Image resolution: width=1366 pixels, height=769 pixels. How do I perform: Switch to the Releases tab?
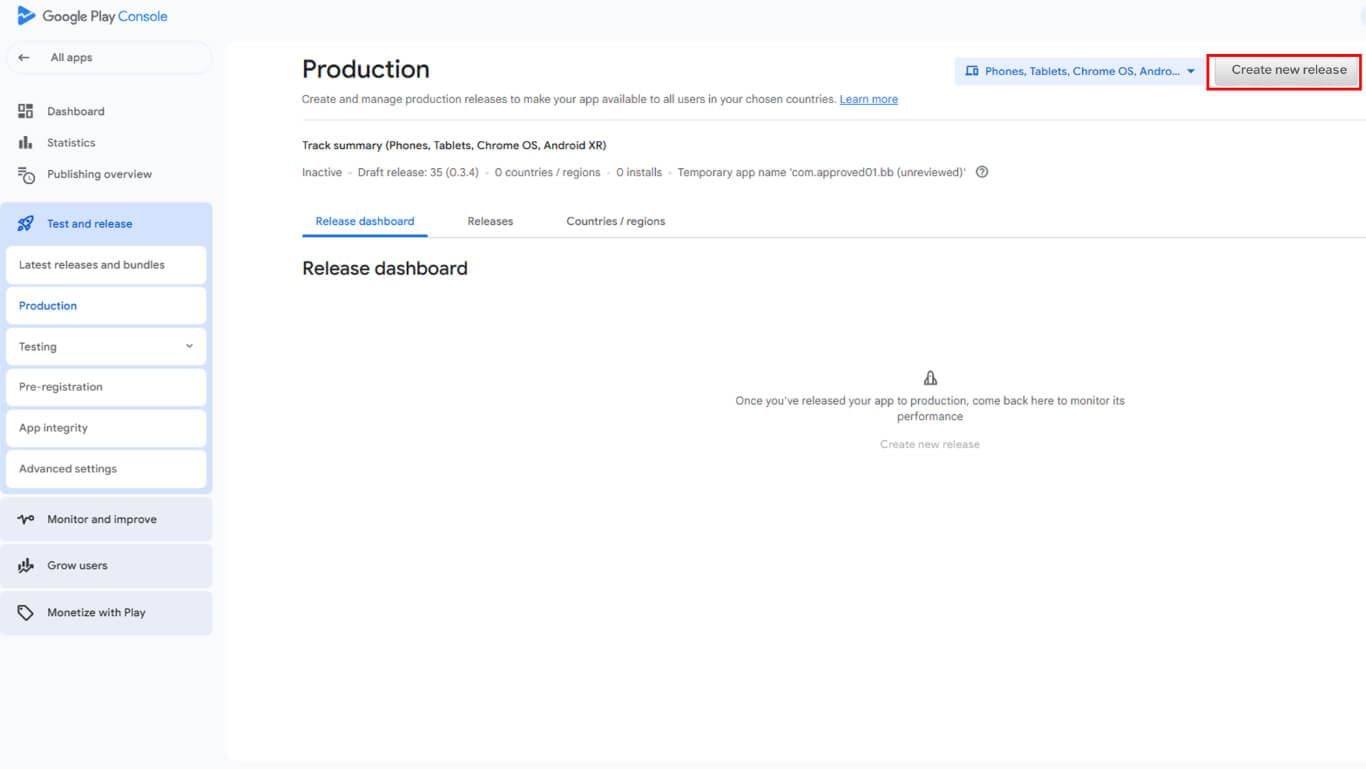tap(490, 221)
